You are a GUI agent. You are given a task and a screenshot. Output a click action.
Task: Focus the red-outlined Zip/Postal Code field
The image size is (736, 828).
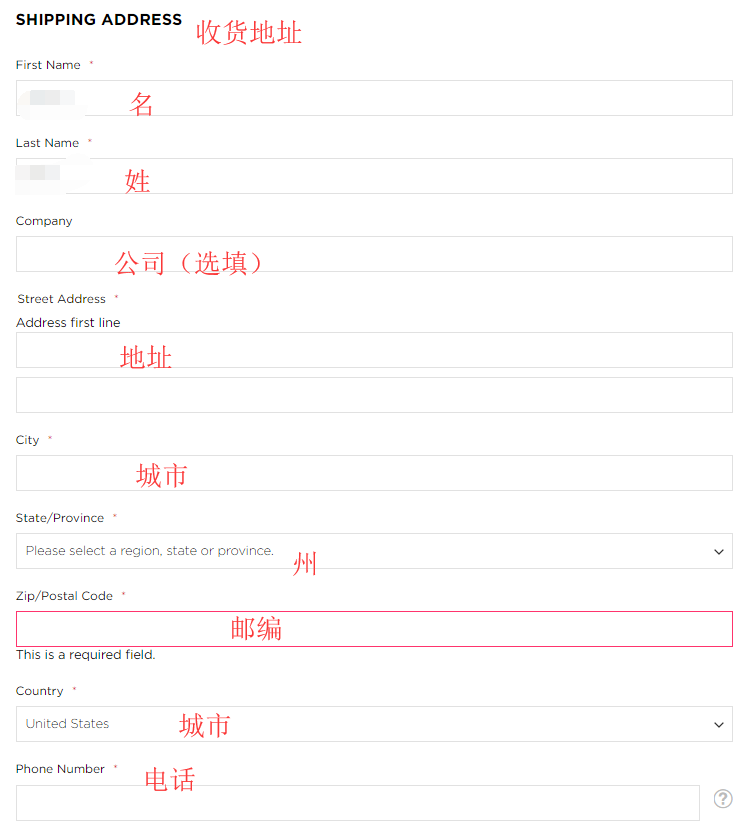[x=374, y=629]
